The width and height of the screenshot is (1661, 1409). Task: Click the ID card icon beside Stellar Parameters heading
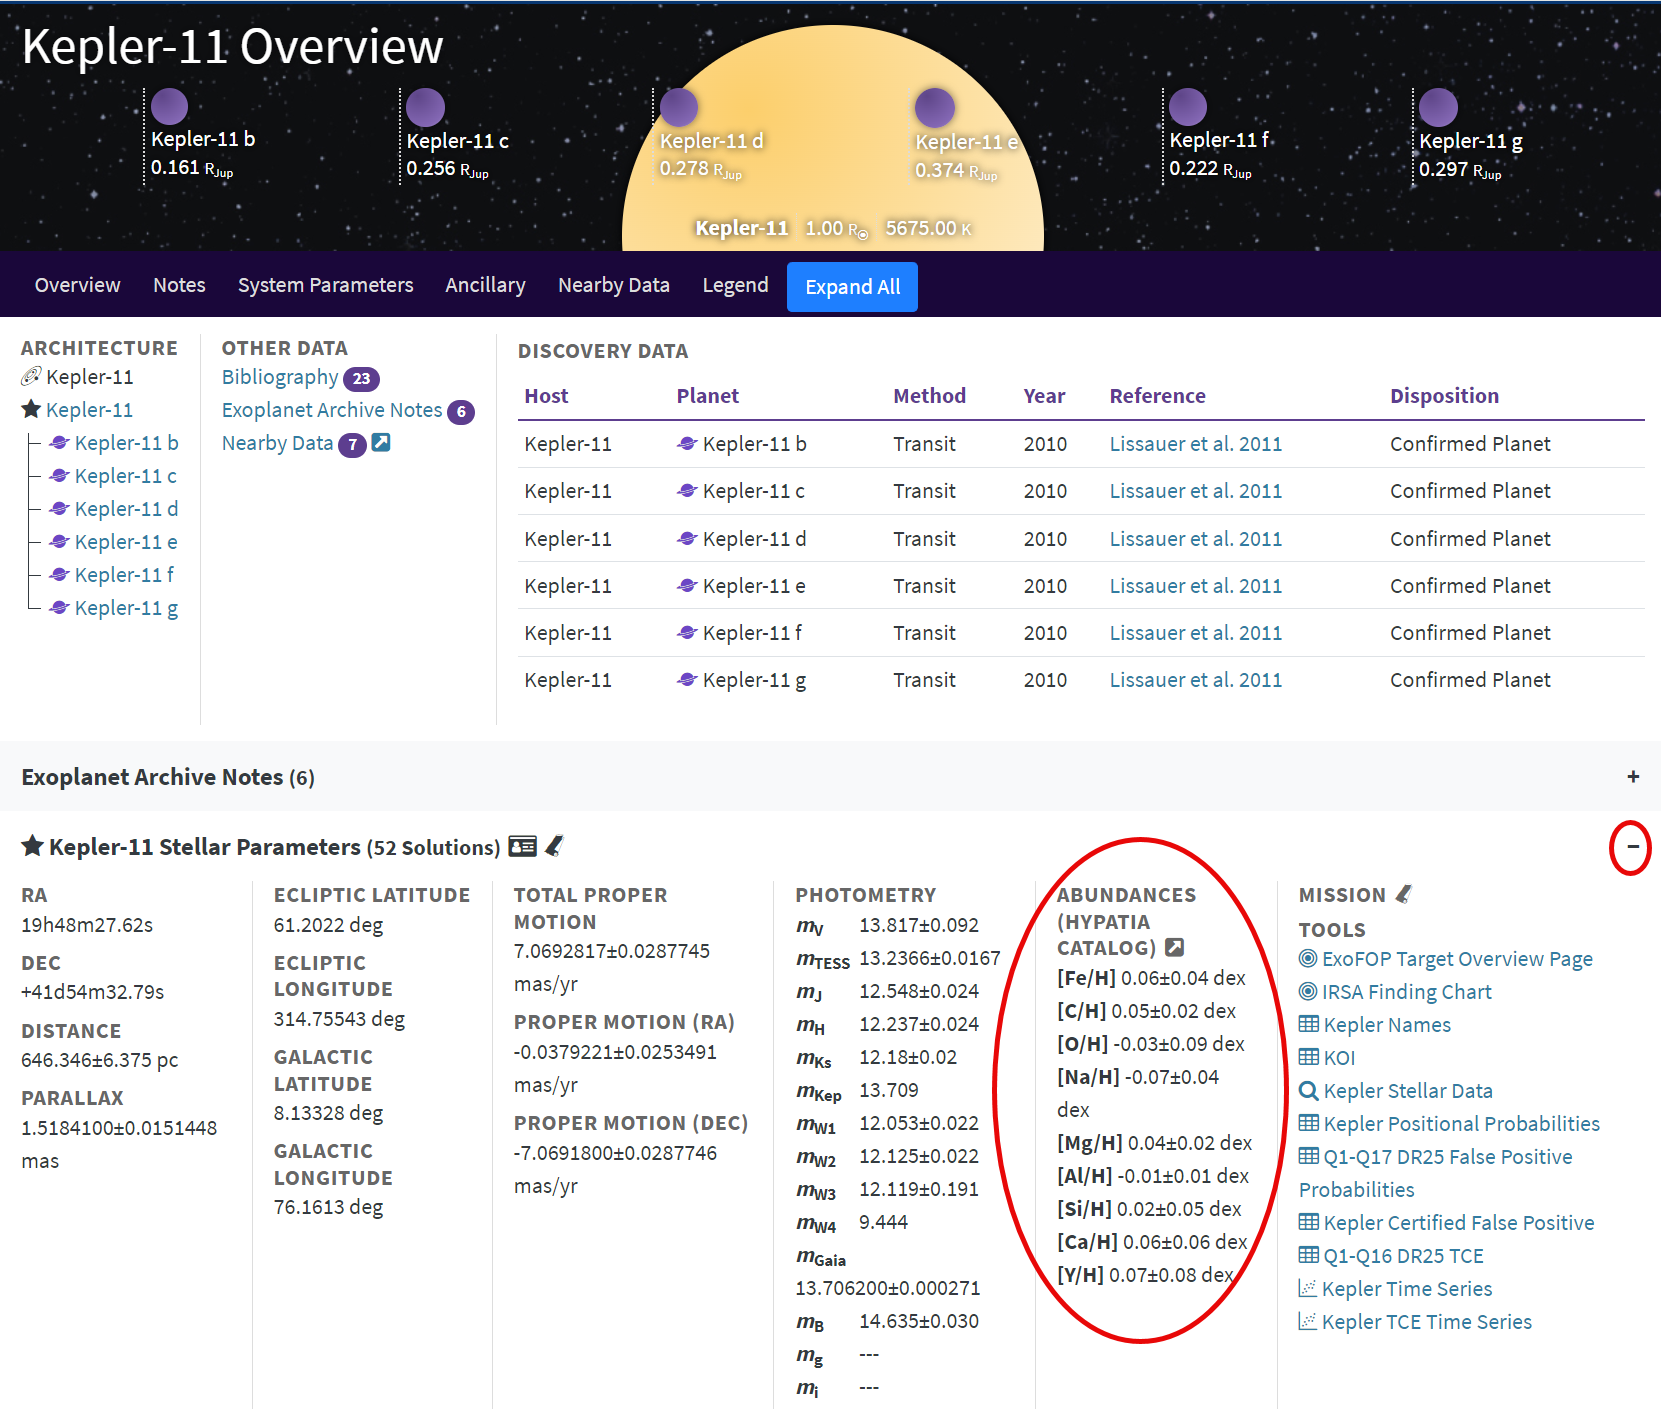tap(523, 846)
